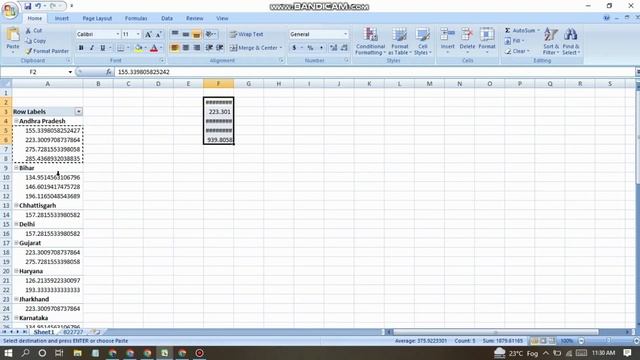Toggle center horizontal alignment
This screenshot has width=640, height=360.
186,48
